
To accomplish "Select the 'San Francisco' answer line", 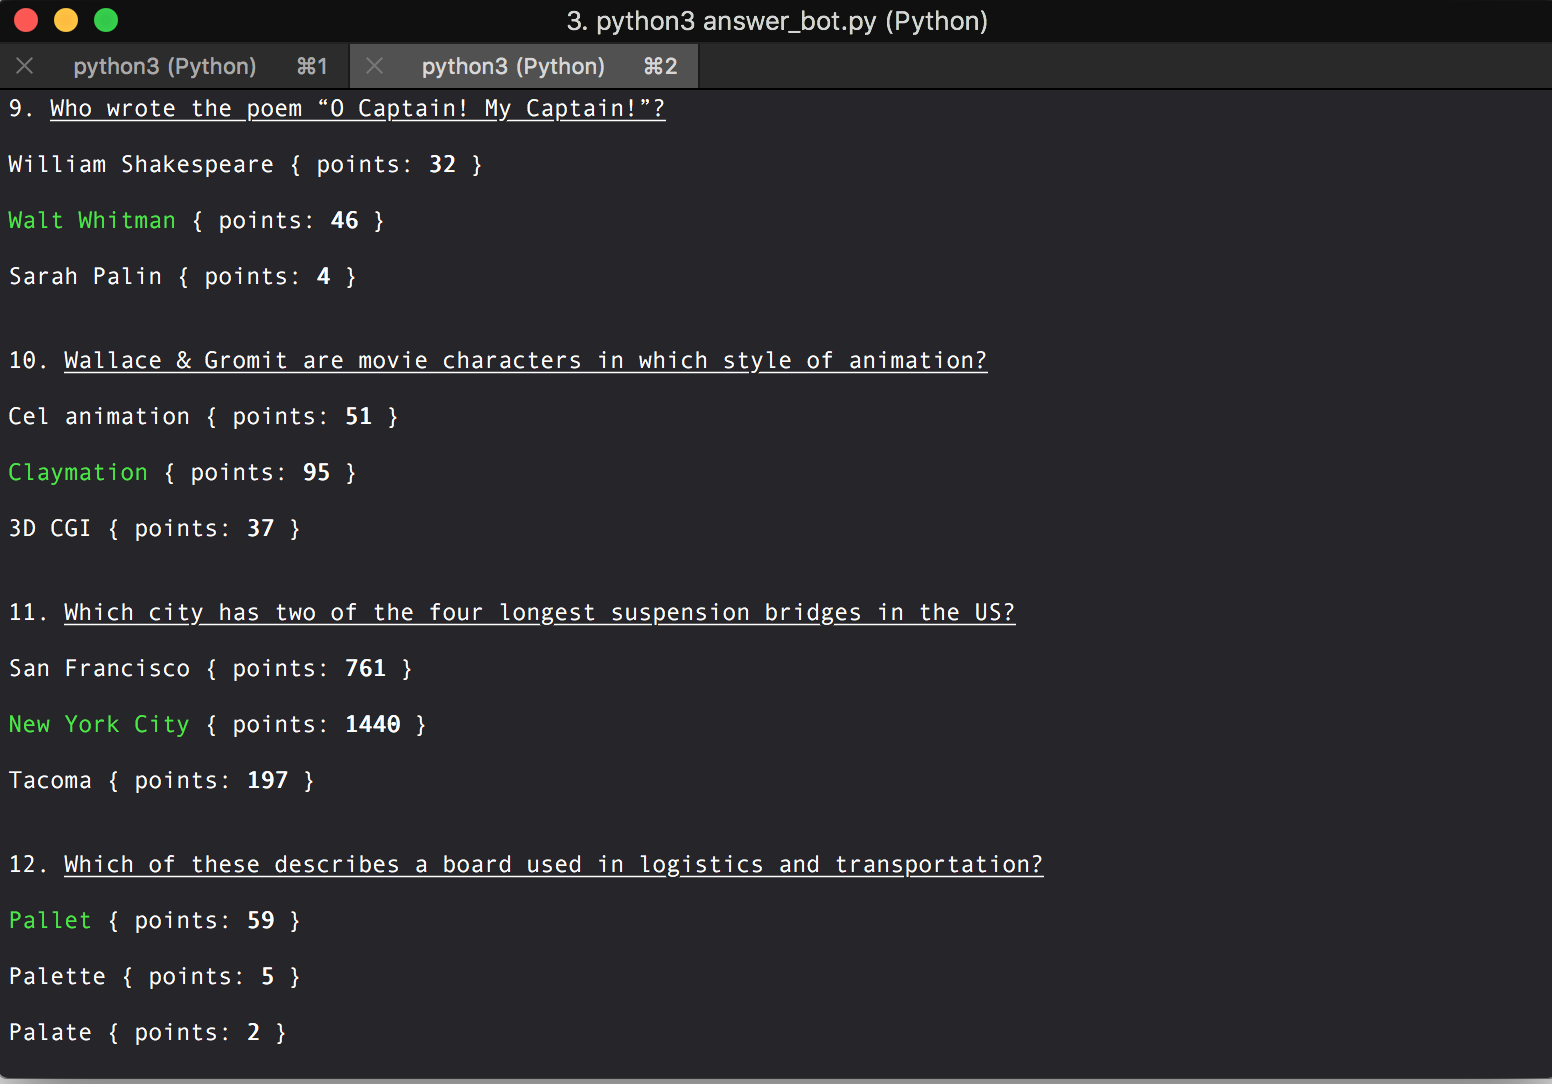I will tap(210, 669).
